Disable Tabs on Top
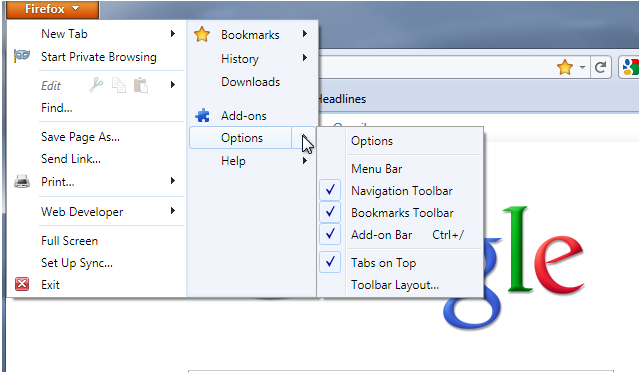This screenshot has width=639, height=372. [330, 263]
